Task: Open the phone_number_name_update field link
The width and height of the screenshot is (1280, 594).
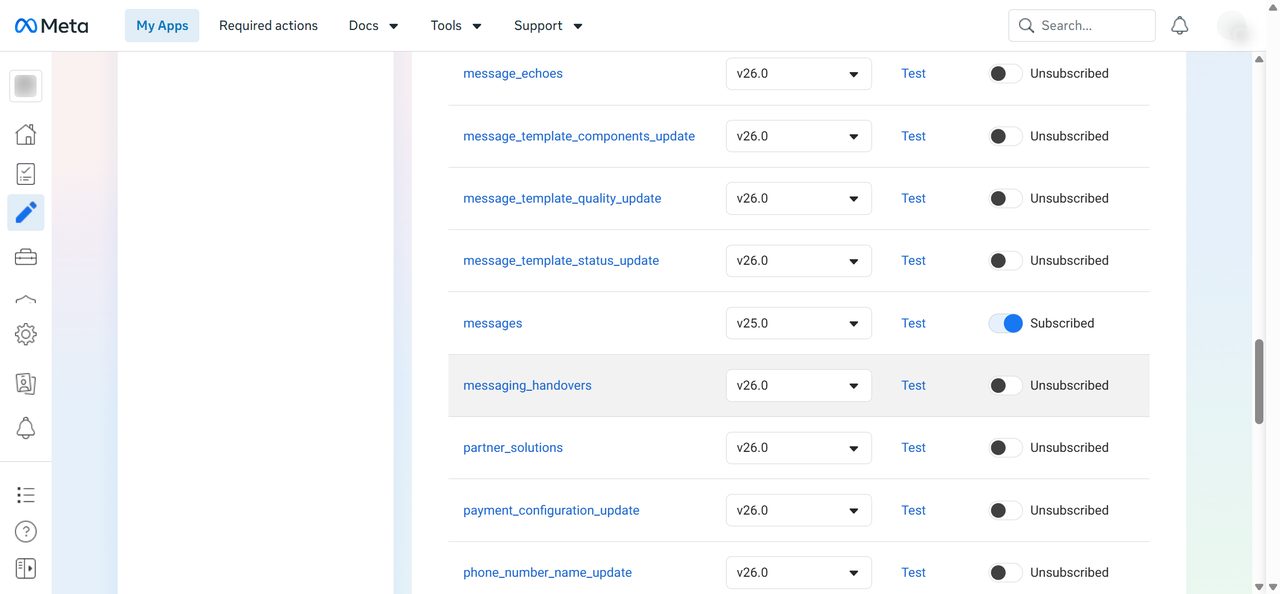Action: [x=547, y=573]
